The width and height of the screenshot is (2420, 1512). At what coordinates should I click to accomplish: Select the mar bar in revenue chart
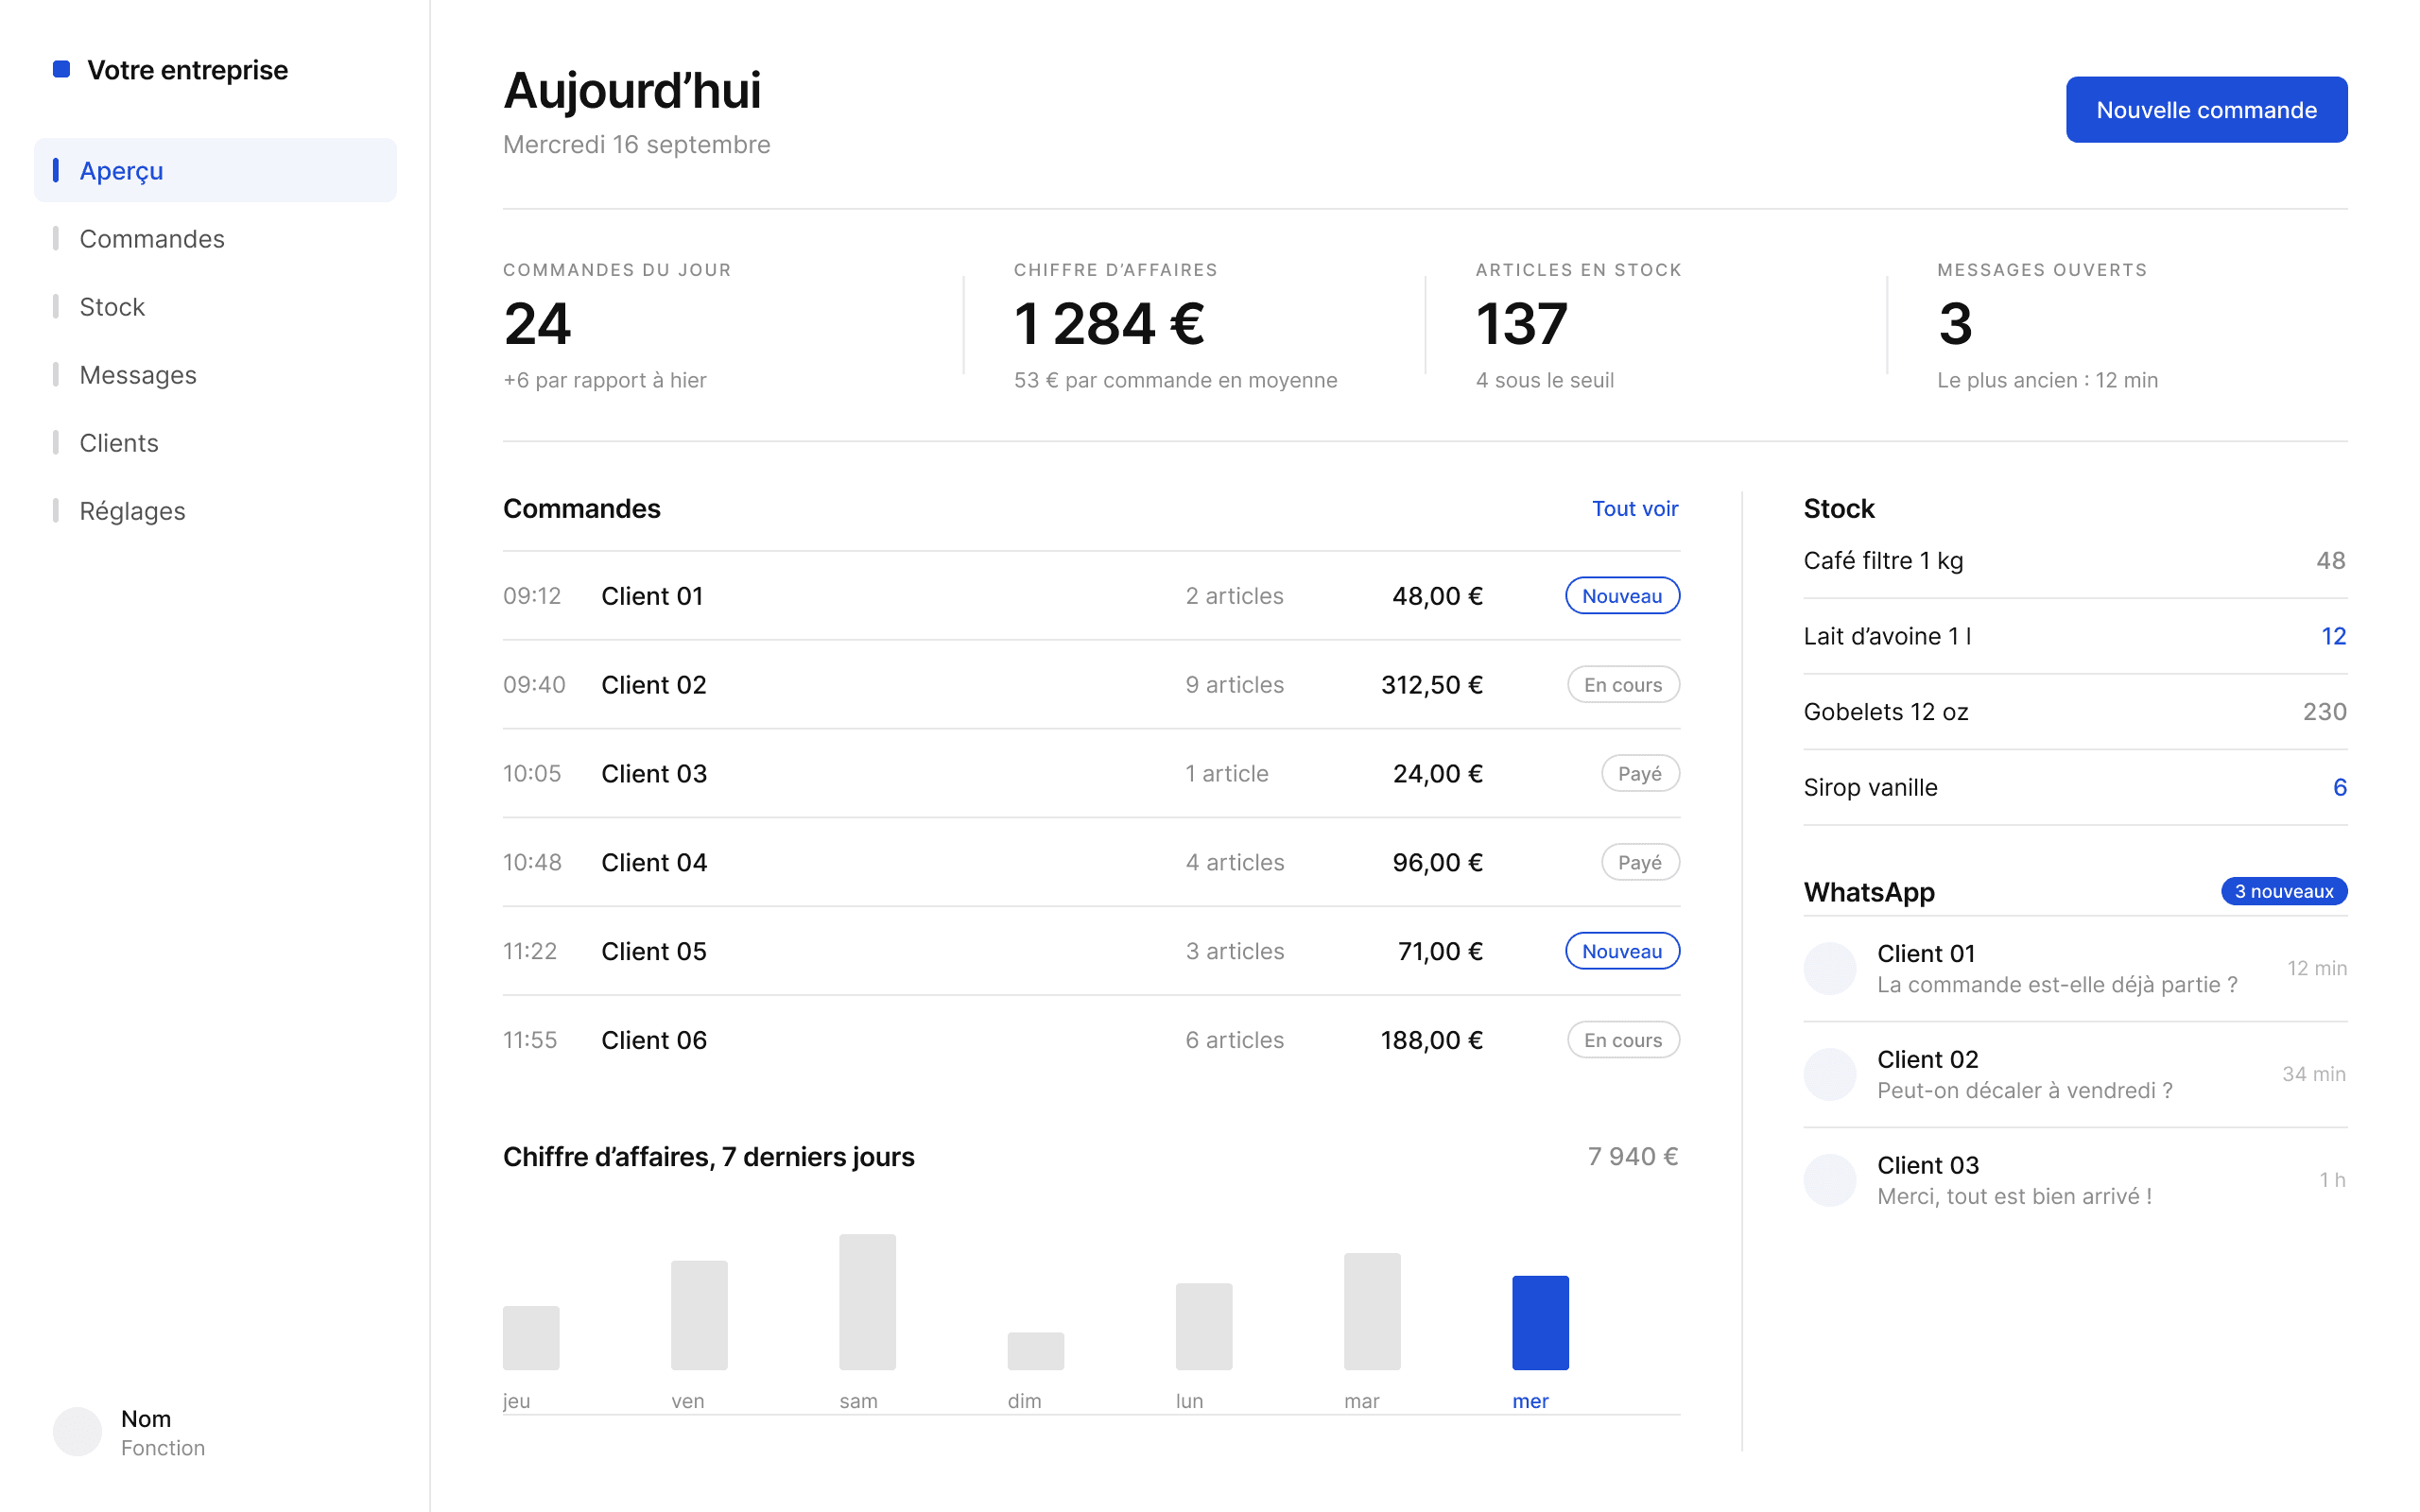point(1372,1311)
